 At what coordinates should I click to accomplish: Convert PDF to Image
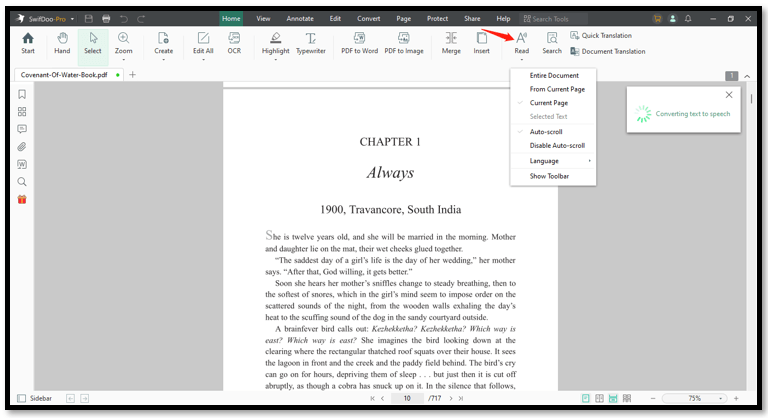(x=404, y=43)
